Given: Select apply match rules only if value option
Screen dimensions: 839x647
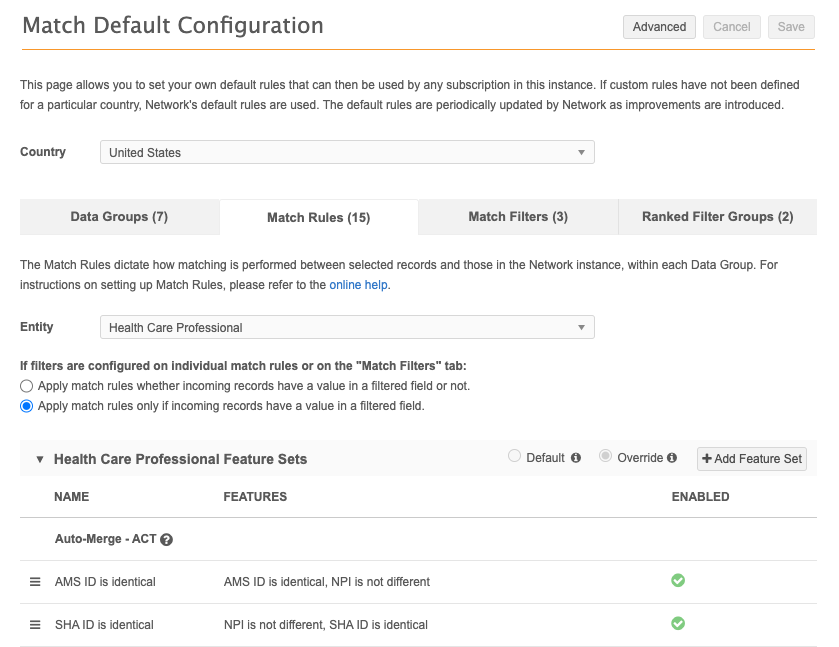Looking at the screenshot, I should pyautogui.click(x=27, y=406).
